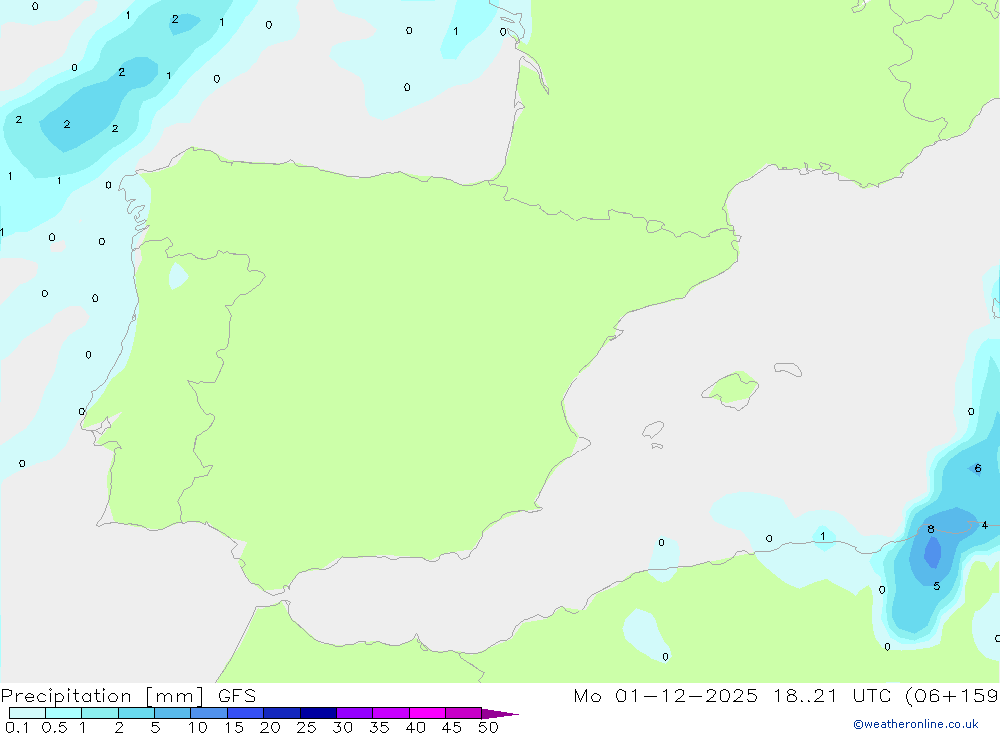Click the '0.1' legend scale label
The width and height of the screenshot is (1000, 733).
[x=17, y=727]
